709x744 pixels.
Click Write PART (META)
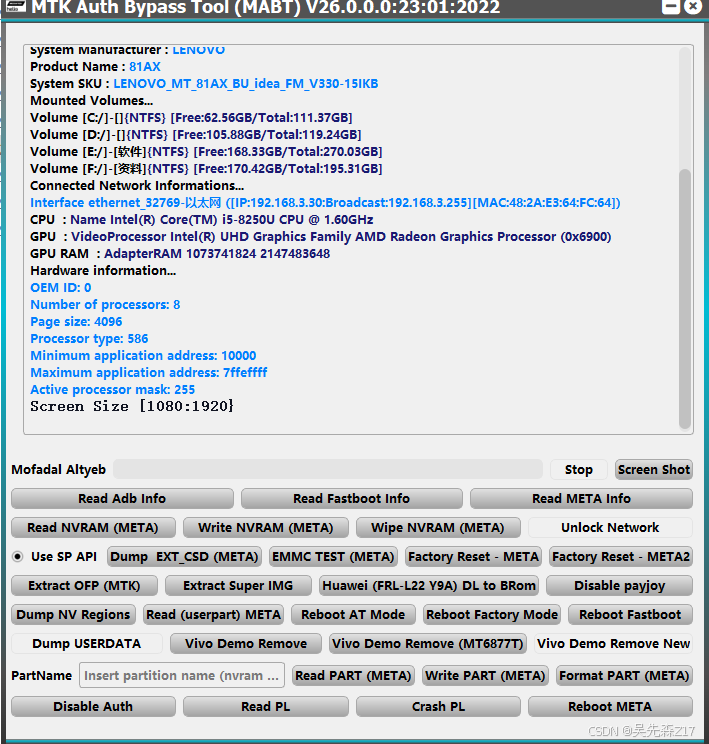click(x=485, y=675)
